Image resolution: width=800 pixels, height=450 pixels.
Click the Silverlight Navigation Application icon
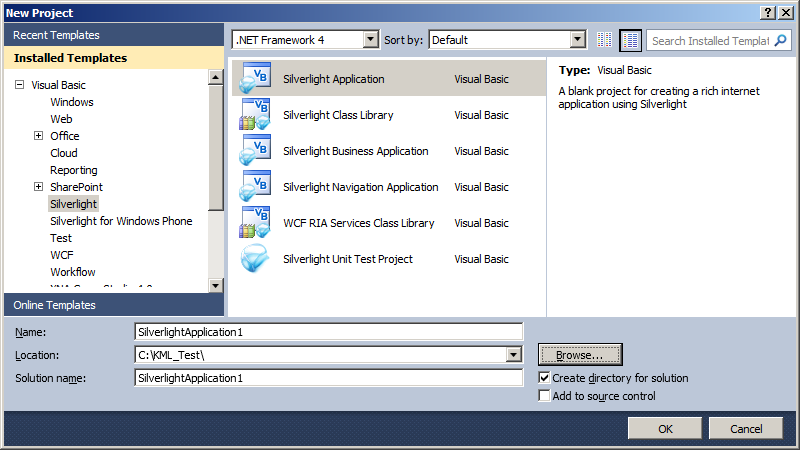[x=255, y=186]
